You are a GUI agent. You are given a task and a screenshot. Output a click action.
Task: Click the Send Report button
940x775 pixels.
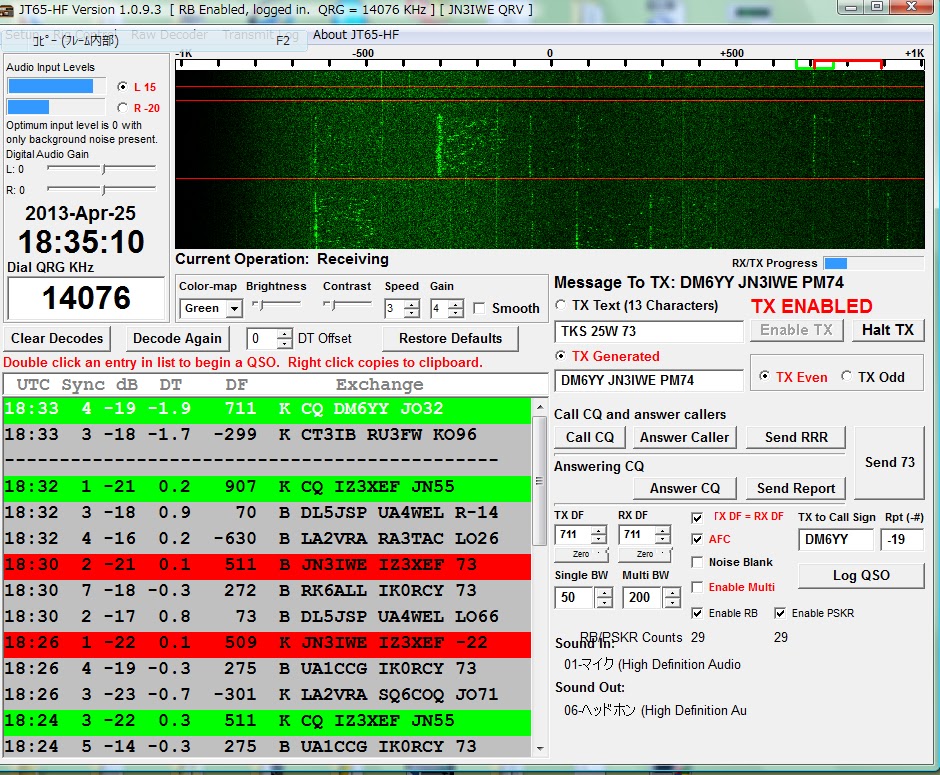796,488
